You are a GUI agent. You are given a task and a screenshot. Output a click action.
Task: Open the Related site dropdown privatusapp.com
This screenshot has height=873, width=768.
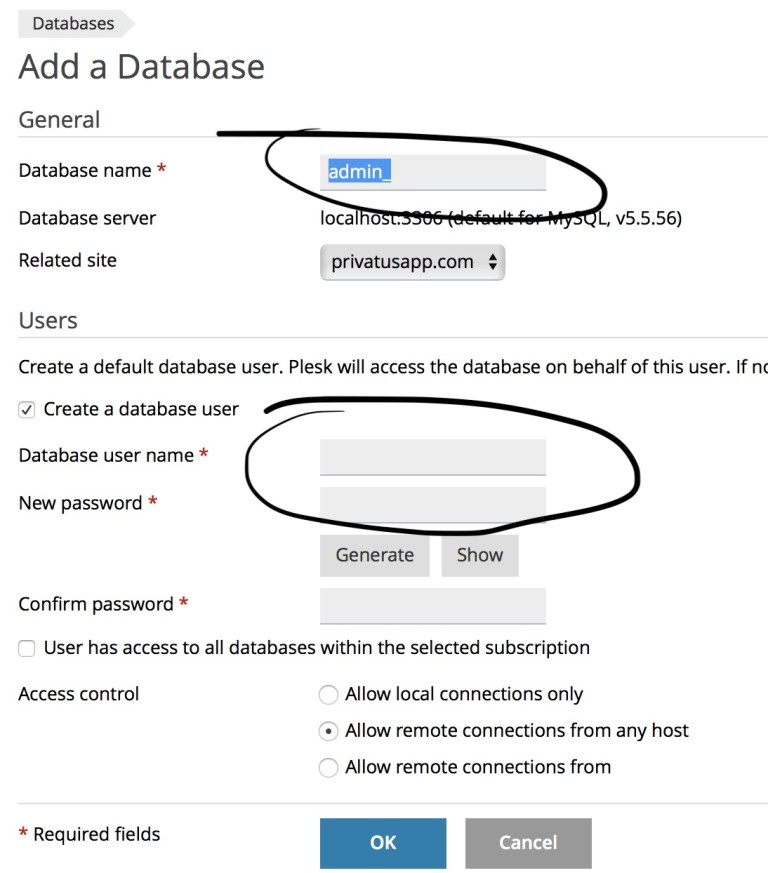coord(412,262)
